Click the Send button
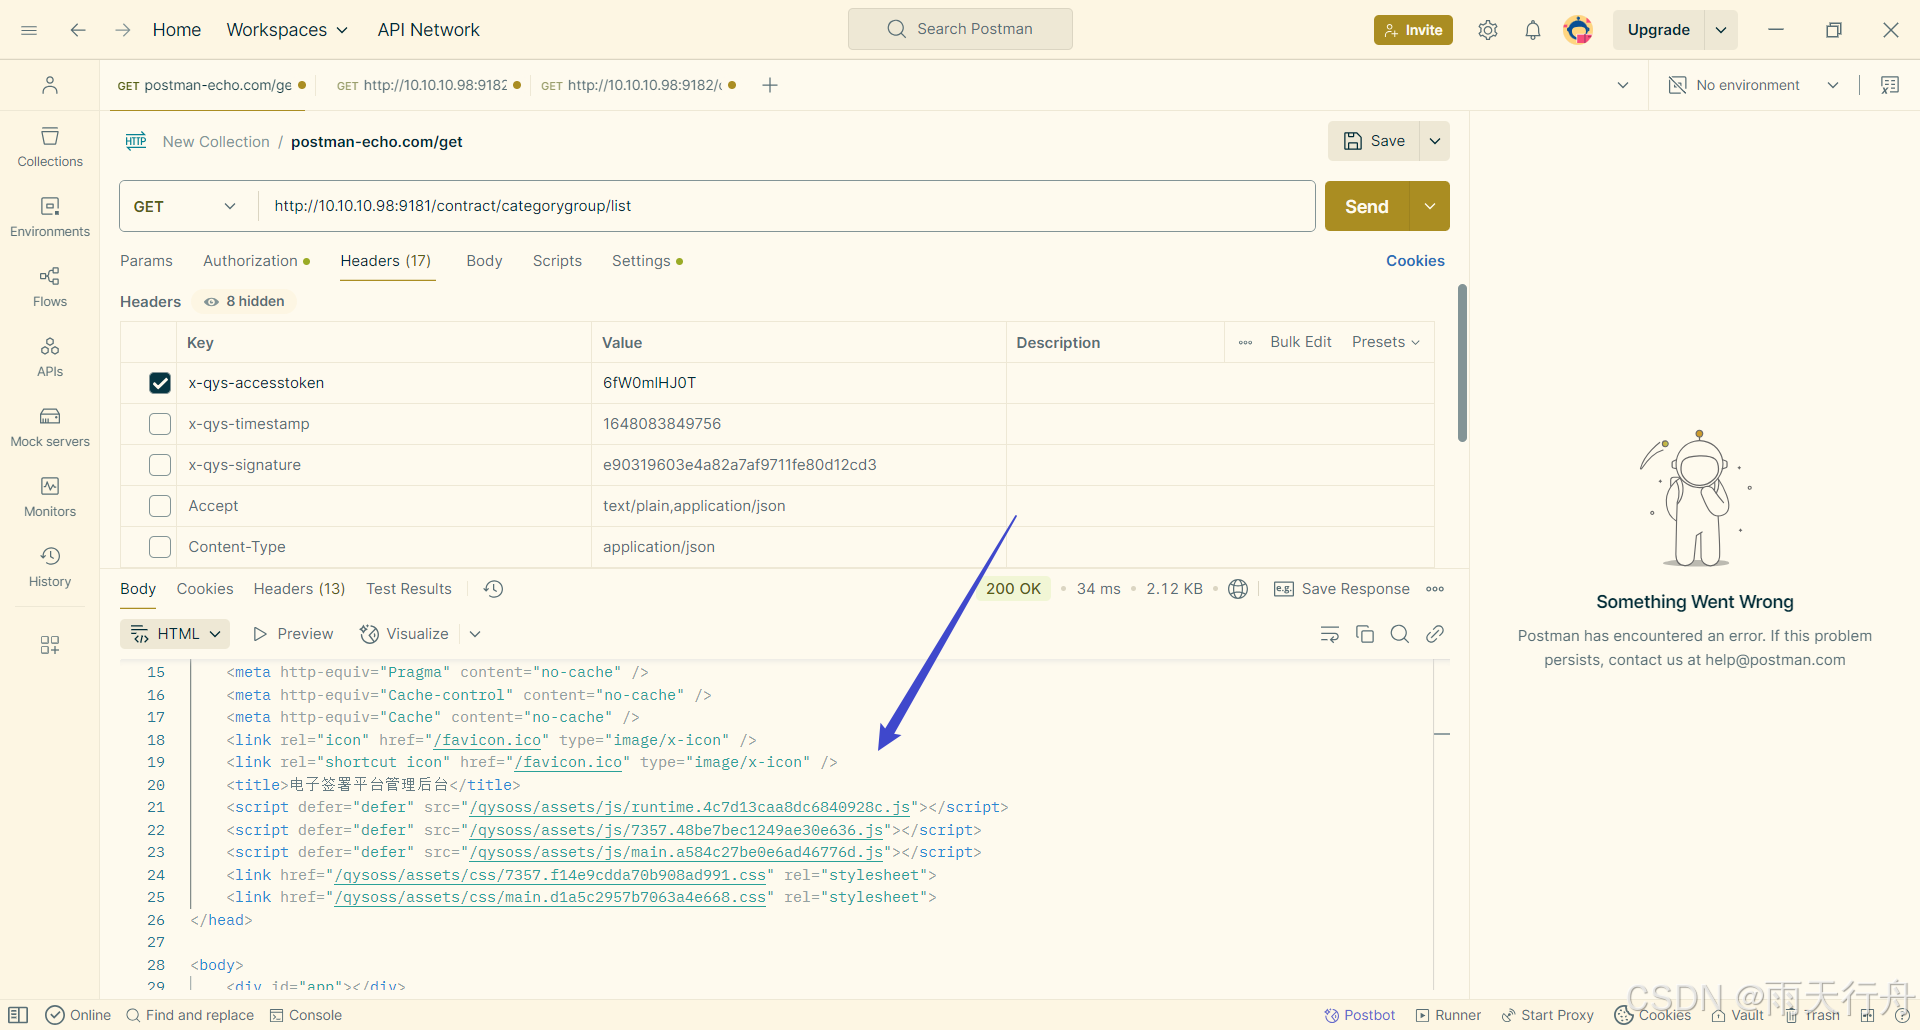 pos(1367,206)
